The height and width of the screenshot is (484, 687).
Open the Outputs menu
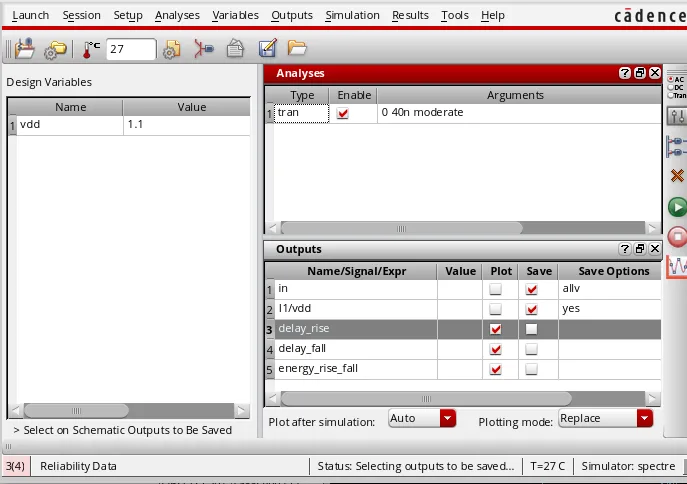point(291,15)
